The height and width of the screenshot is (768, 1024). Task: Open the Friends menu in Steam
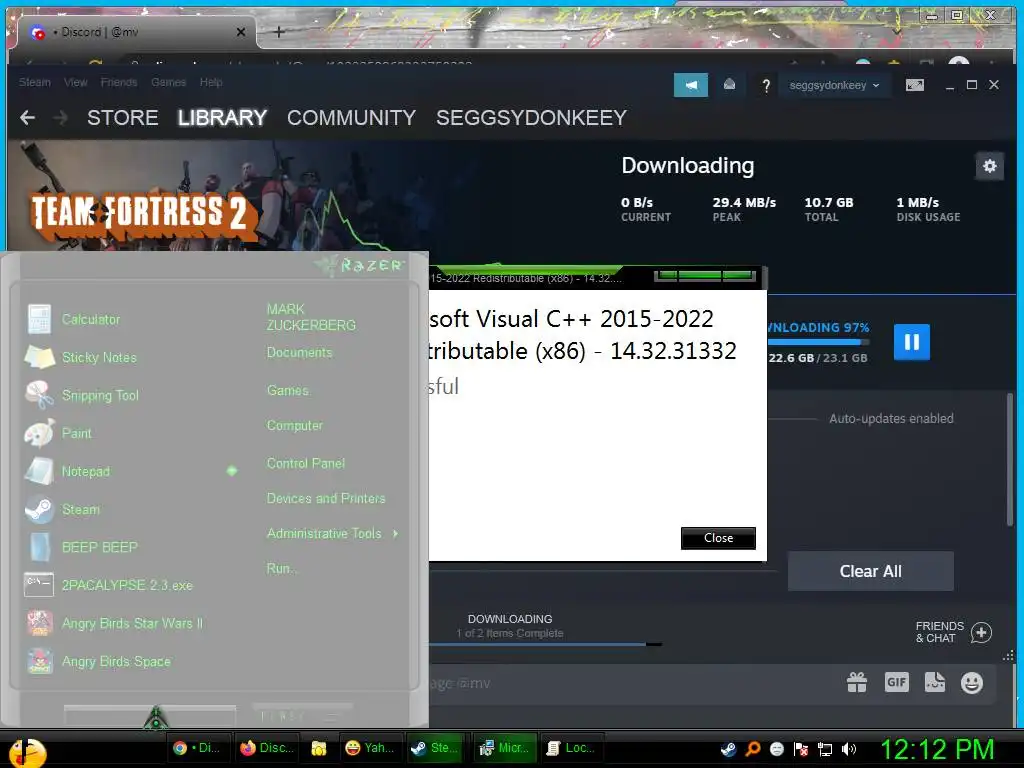tap(119, 82)
